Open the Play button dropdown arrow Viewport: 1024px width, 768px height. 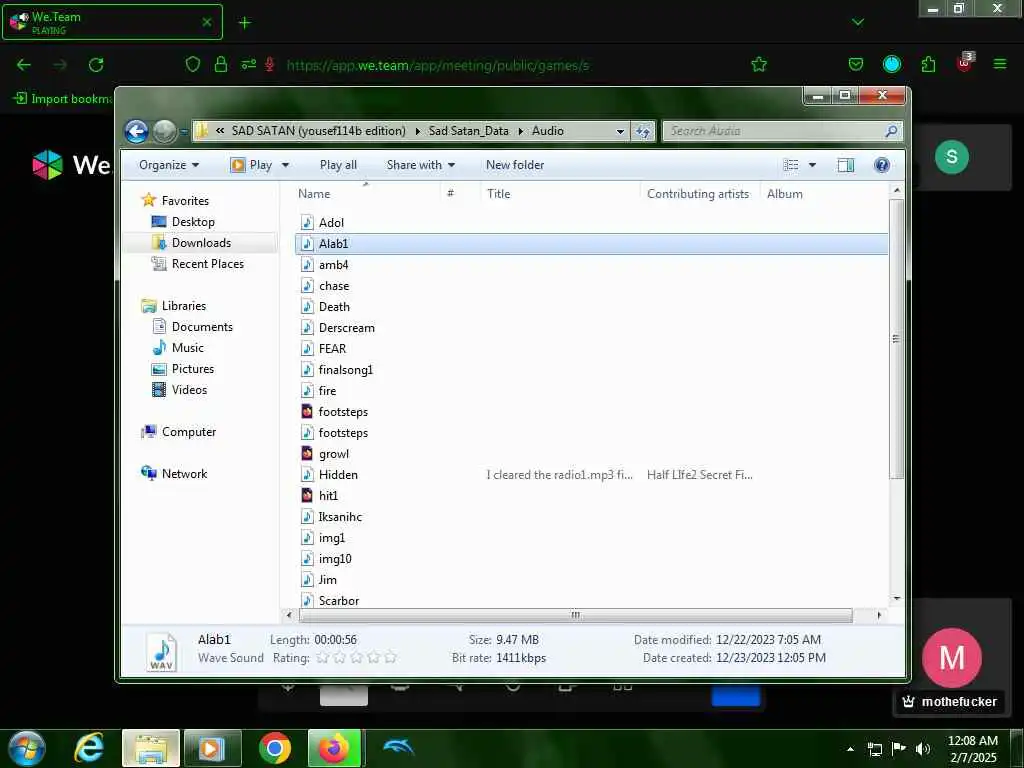[285, 165]
